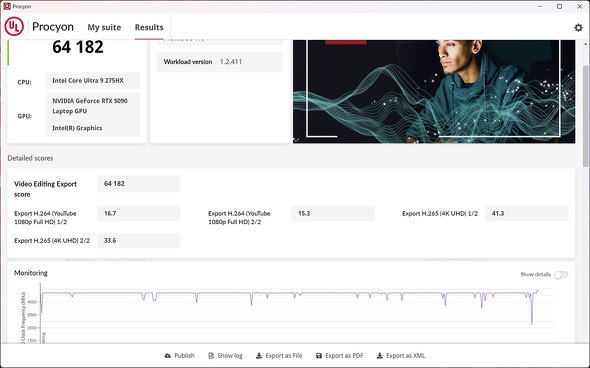Click the Publish button label
590x368 pixels.
click(x=184, y=356)
